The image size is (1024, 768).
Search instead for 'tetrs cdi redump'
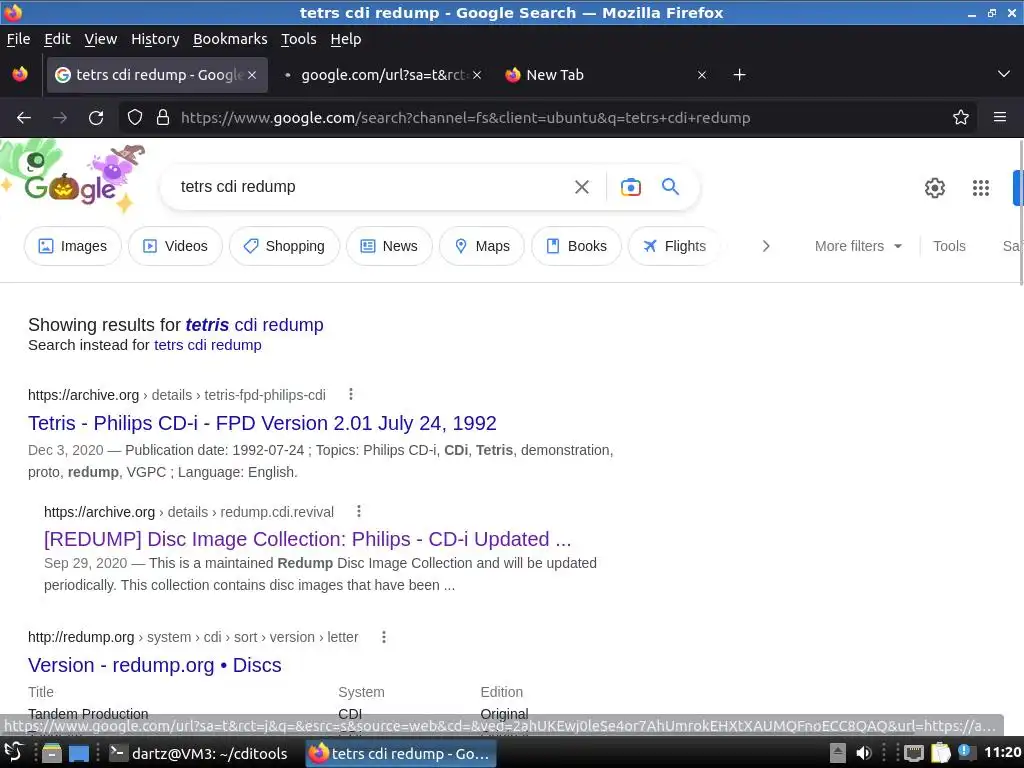[208, 345]
